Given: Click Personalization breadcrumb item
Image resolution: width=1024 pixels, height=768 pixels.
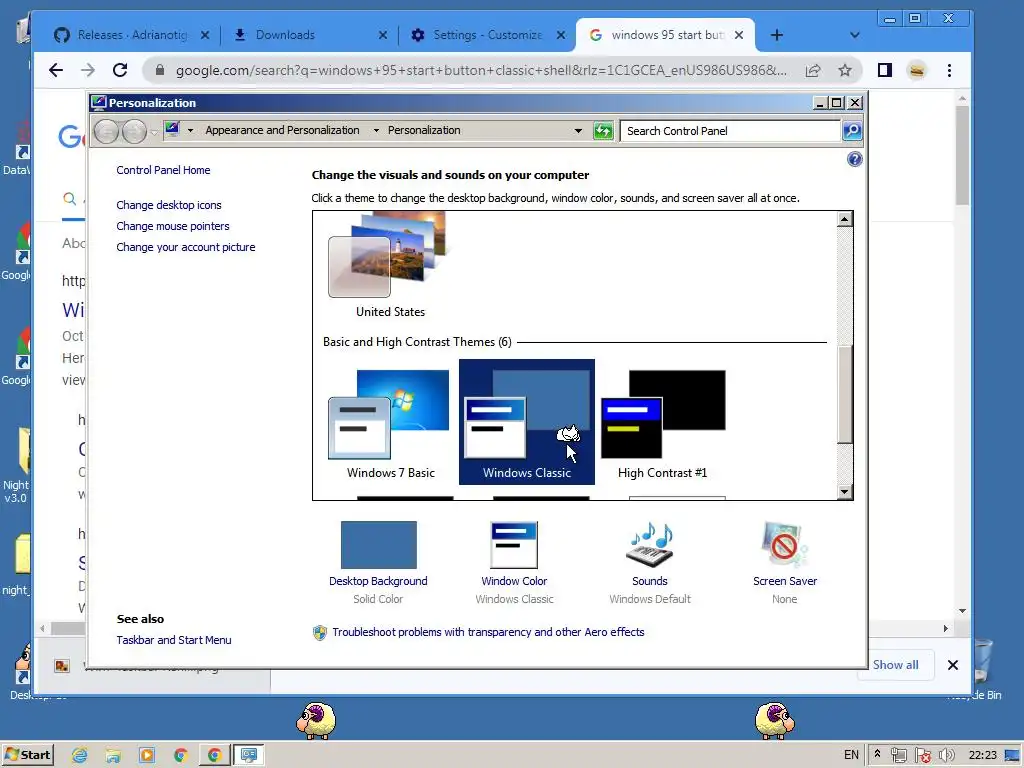Looking at the screenshot, I should coord(424,131).
